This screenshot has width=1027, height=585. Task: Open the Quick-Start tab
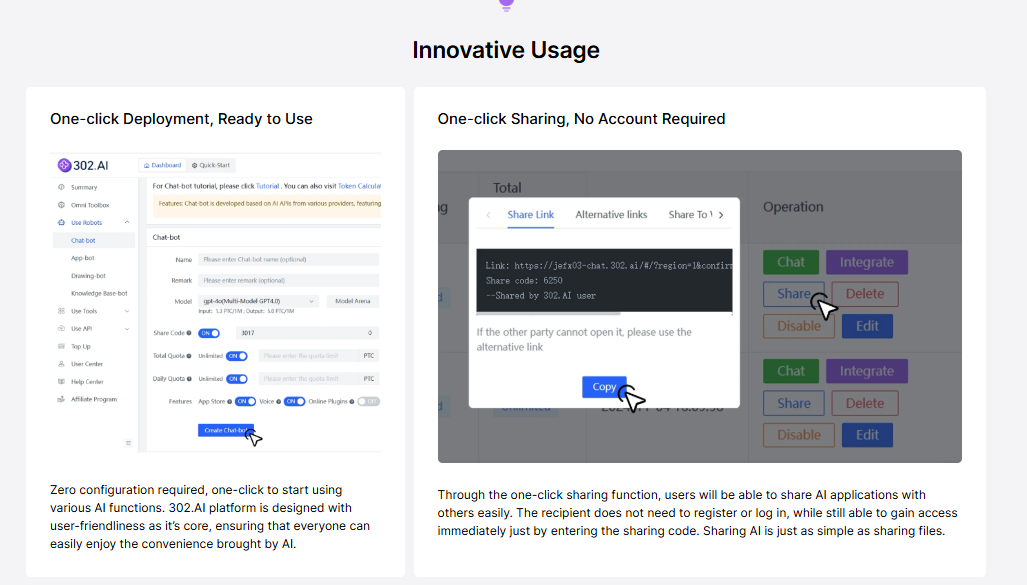(211, 165)
